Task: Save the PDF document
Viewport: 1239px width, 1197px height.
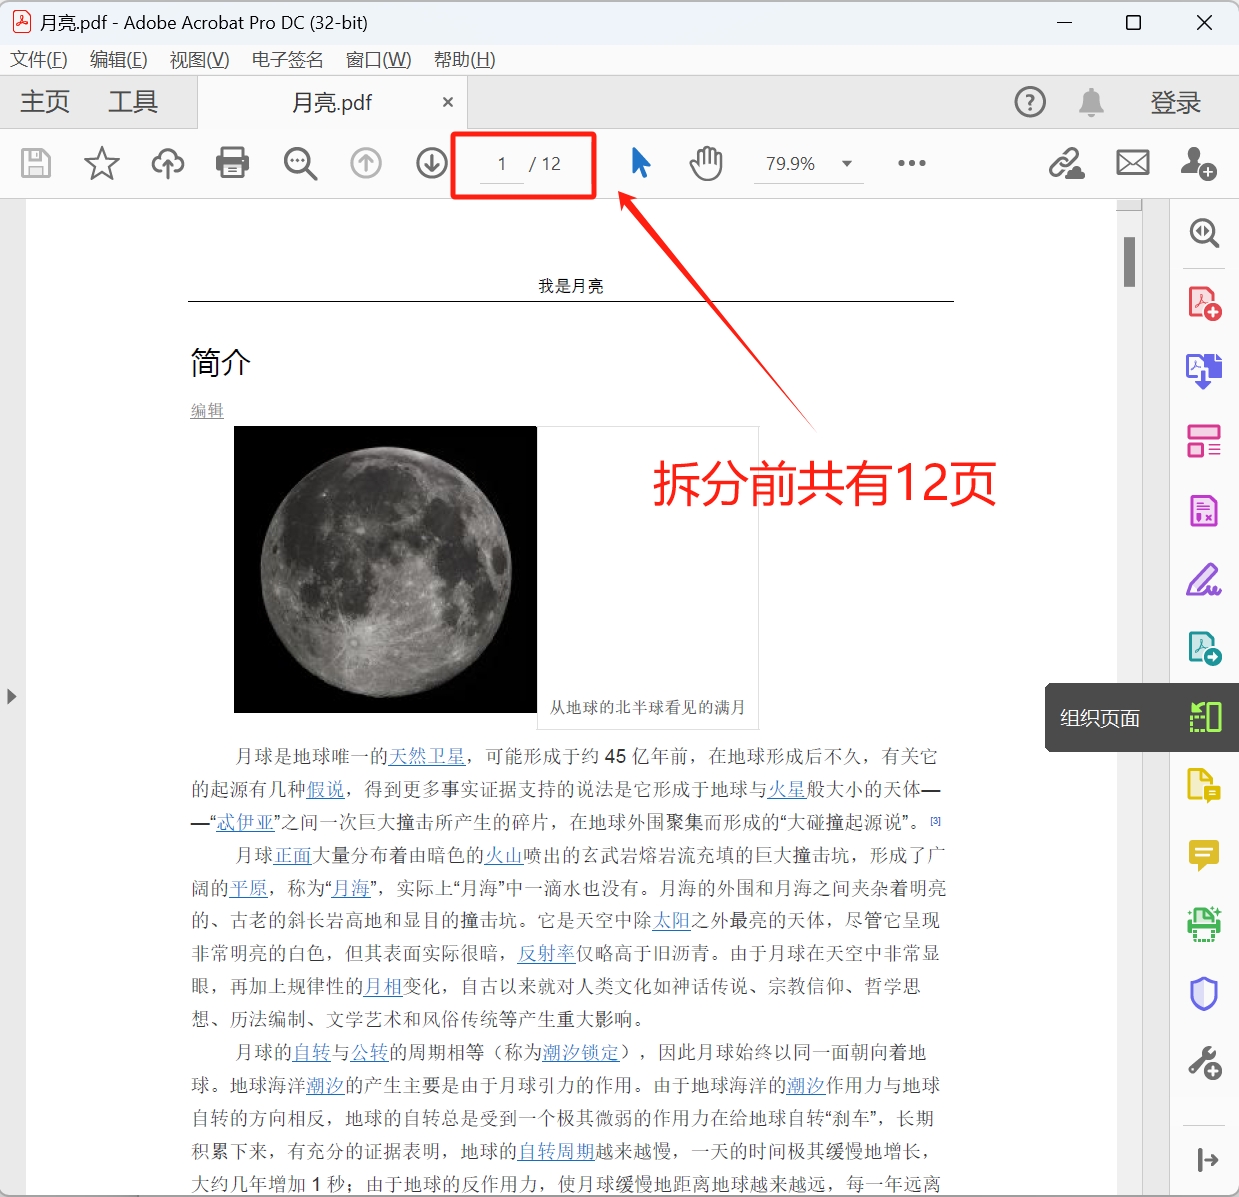Action: coord(35,163)
